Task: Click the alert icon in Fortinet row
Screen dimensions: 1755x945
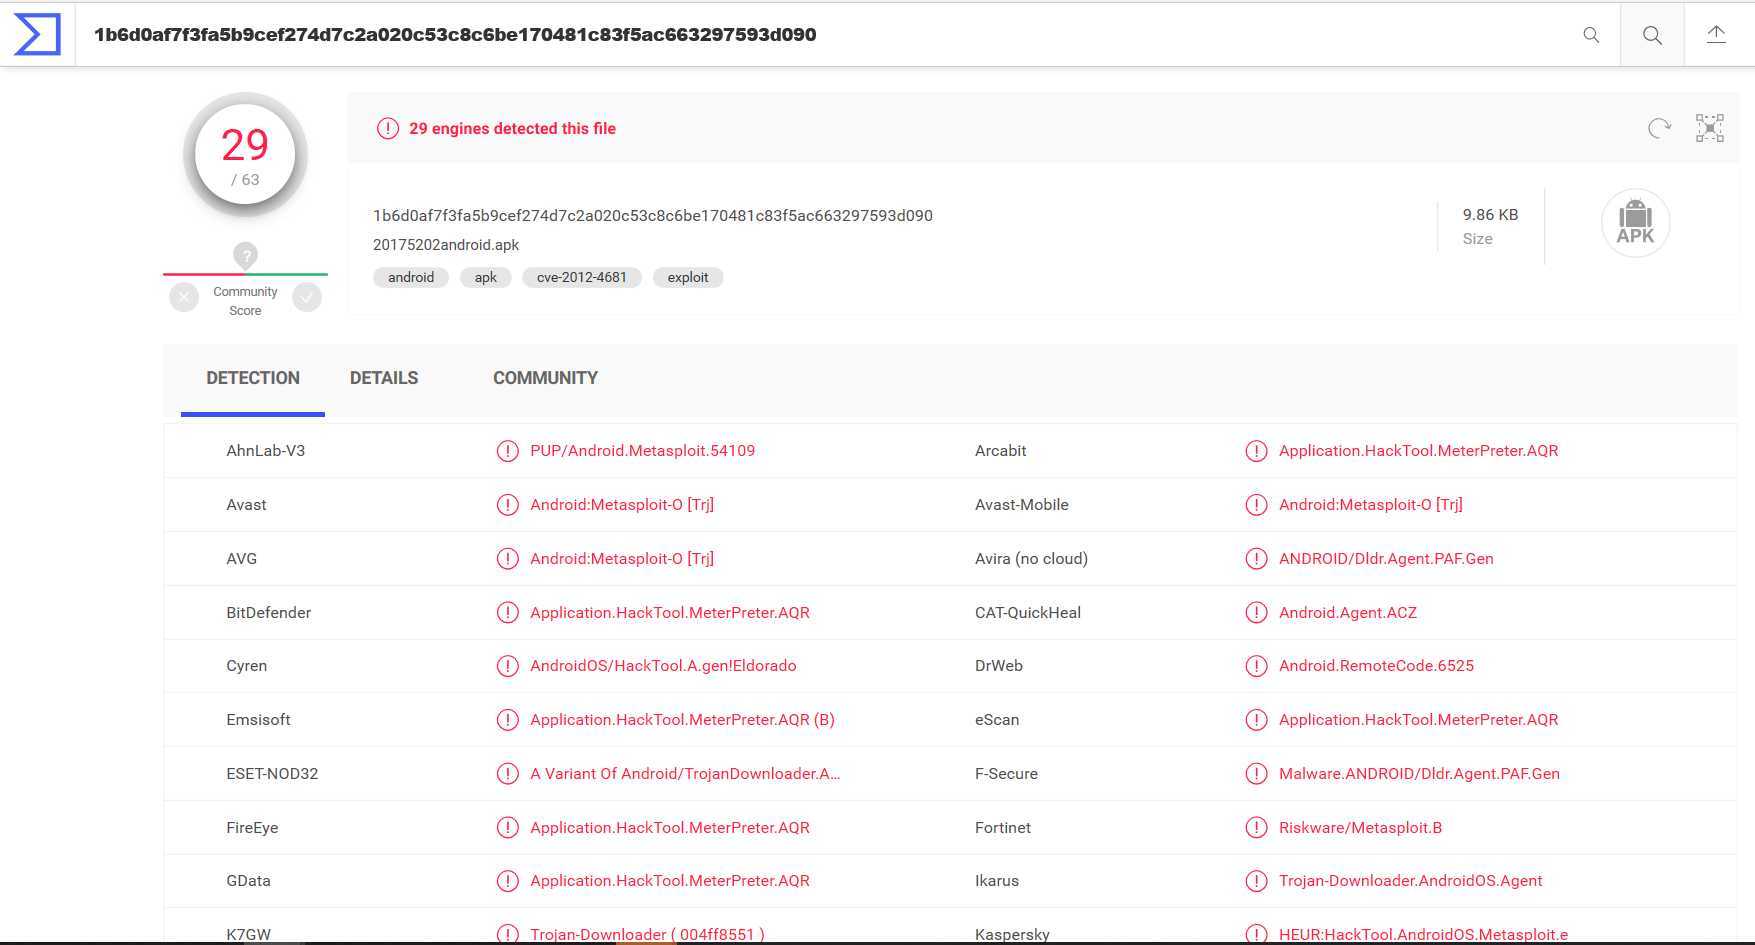Action: 1256,828
